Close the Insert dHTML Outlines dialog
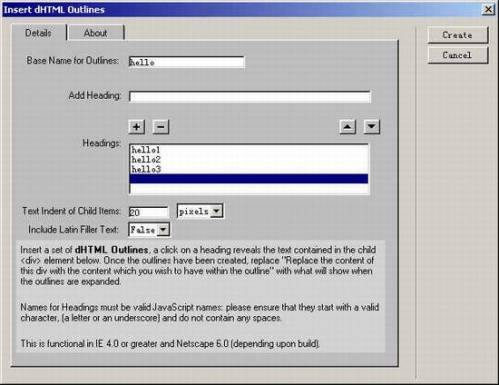 [488, 9]
